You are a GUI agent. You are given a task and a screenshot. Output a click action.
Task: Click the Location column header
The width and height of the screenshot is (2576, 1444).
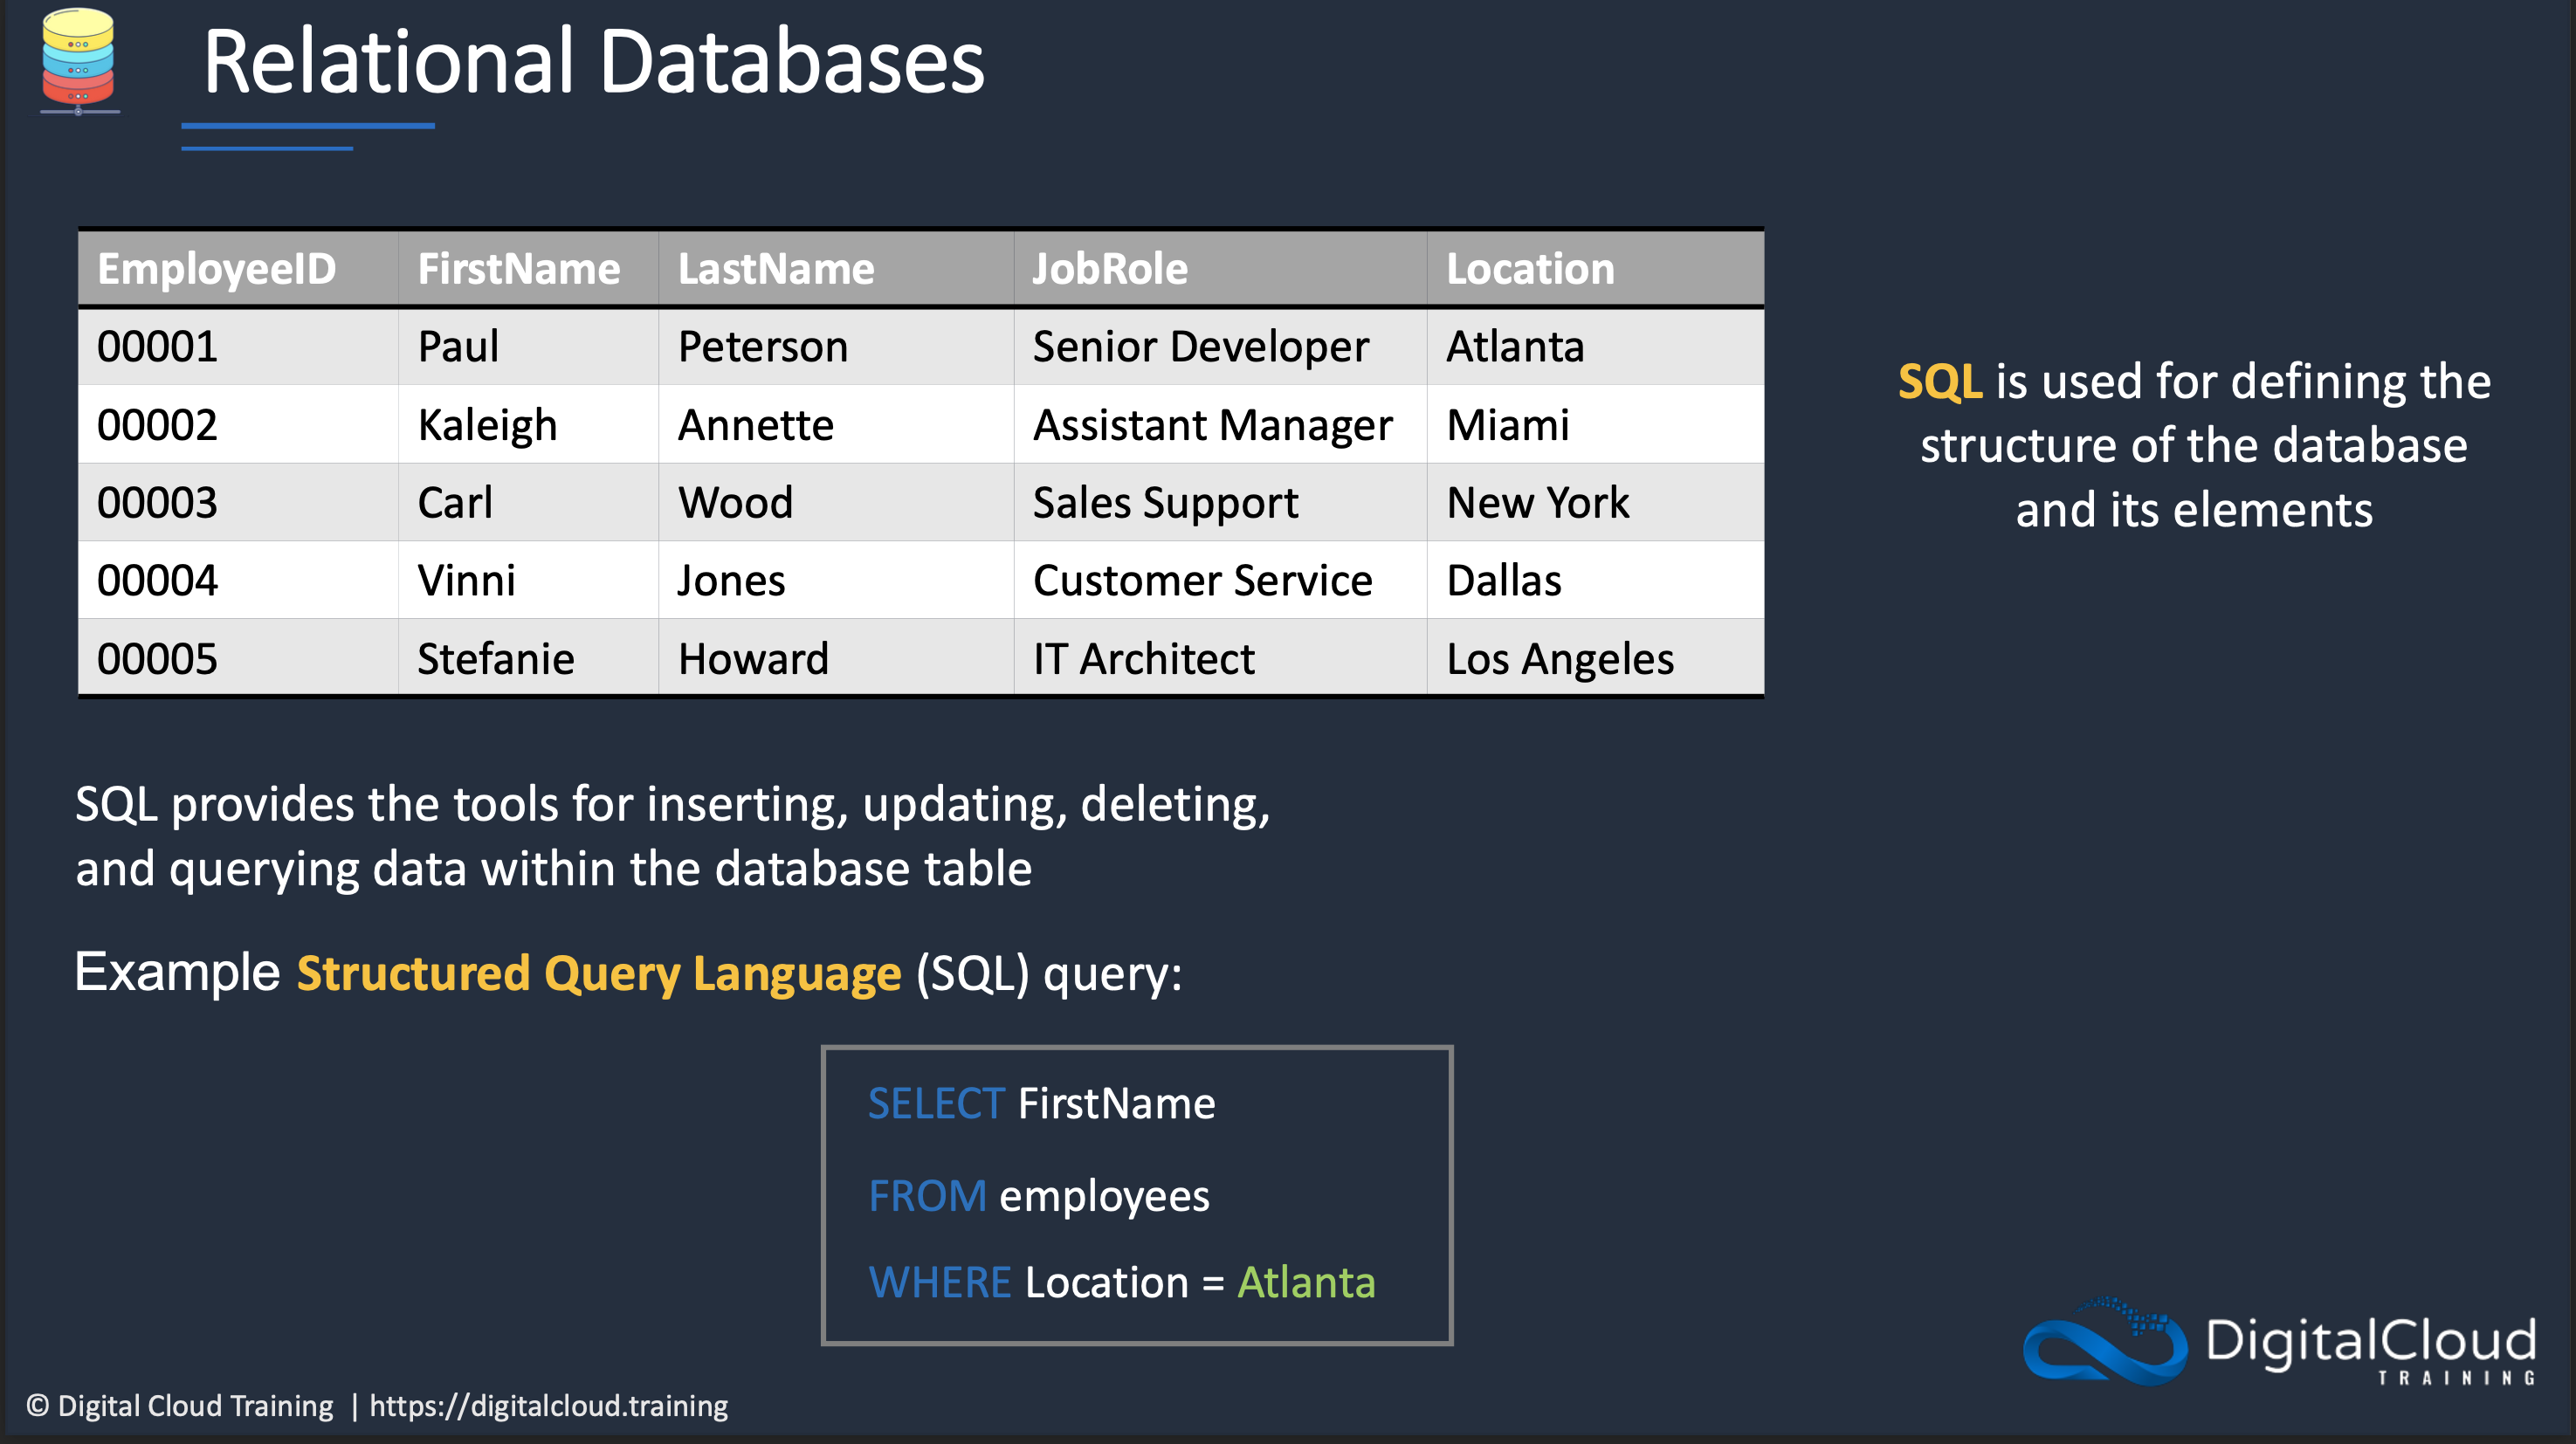tap(1530, 269)
